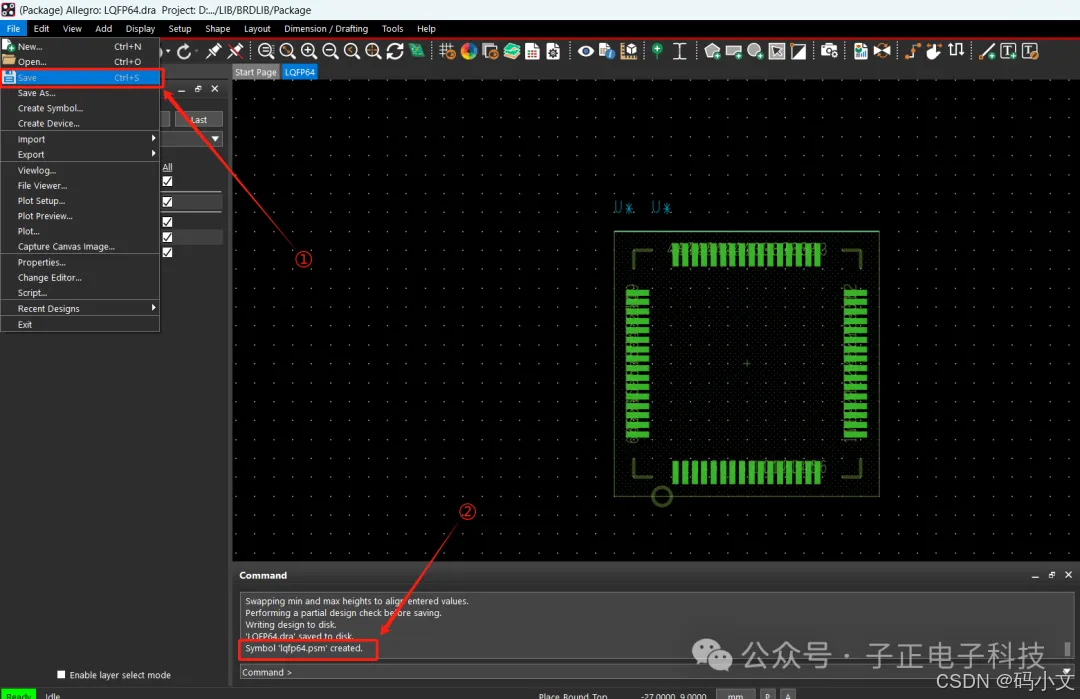Click the Zoom Out magnifier icon
Screen dimensions: 1080x699
tap(331, 52)
